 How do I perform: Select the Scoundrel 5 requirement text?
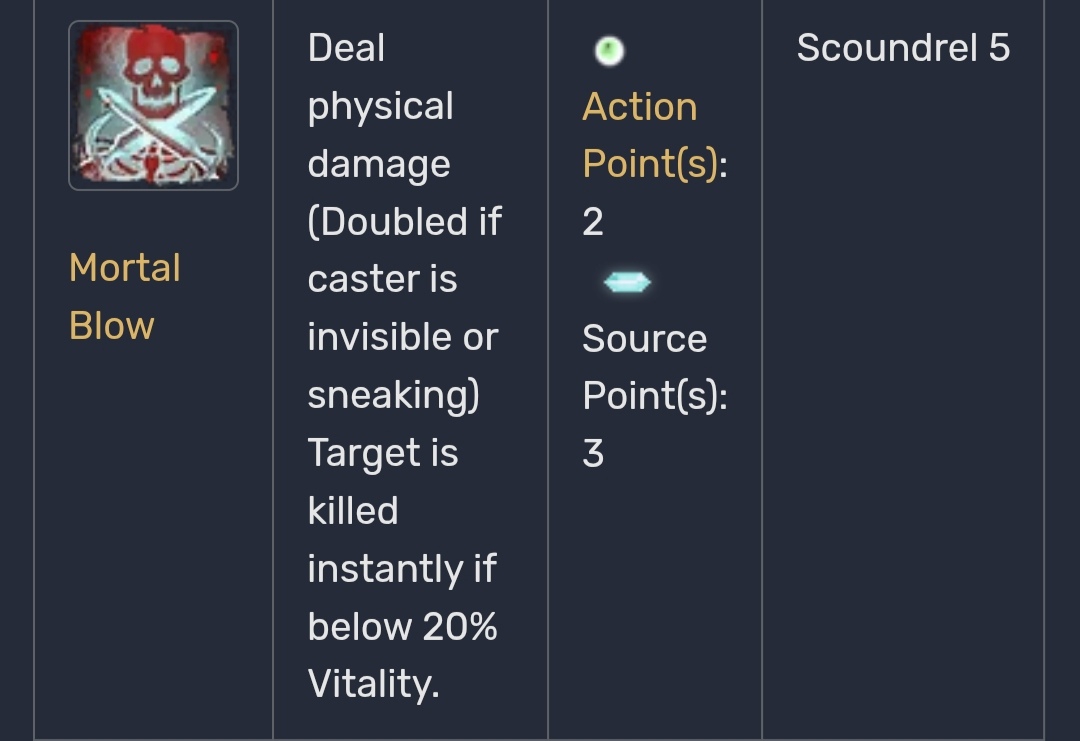click(x=903, y=48)
